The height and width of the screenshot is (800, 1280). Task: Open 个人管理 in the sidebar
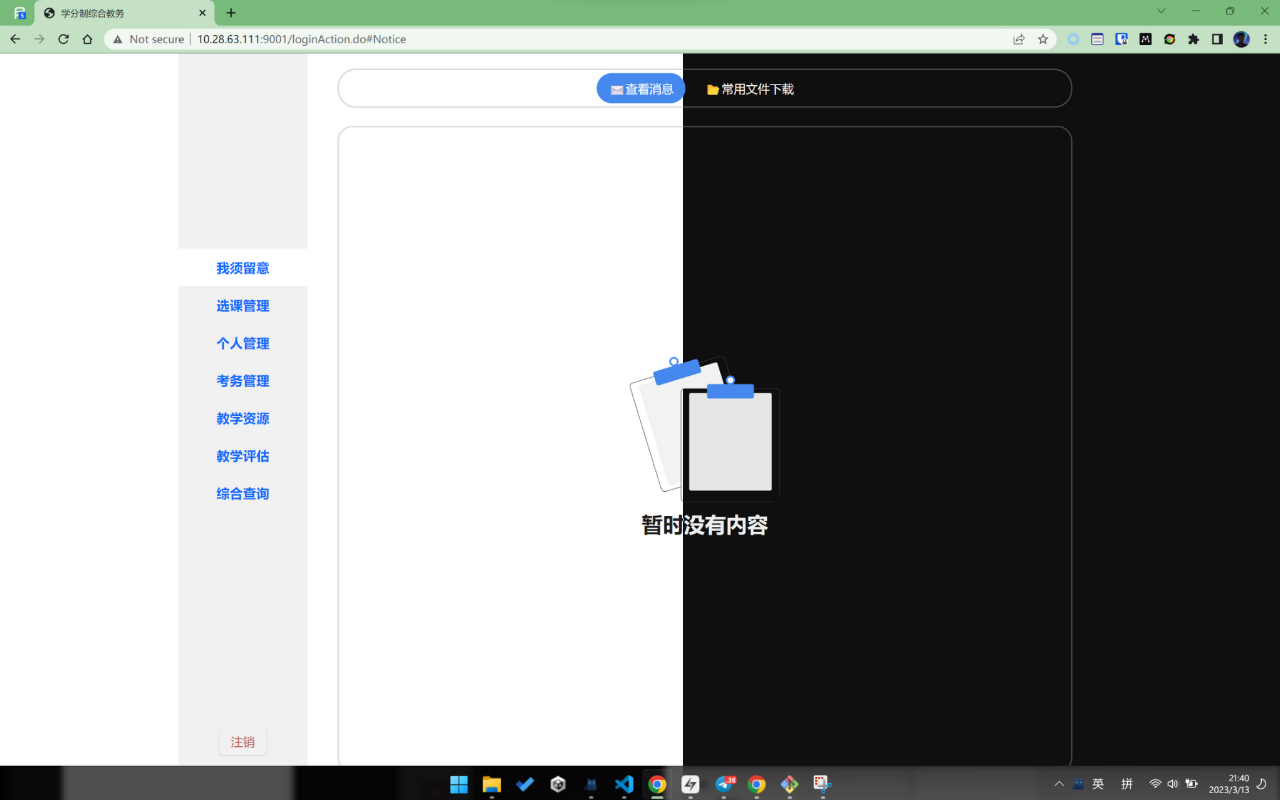click(243, 343)
